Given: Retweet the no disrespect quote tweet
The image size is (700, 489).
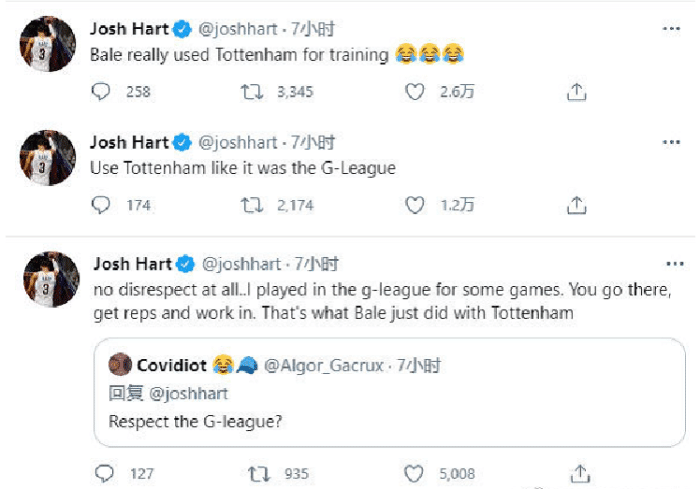Looking at the screenshot, I should click(258, 473).
